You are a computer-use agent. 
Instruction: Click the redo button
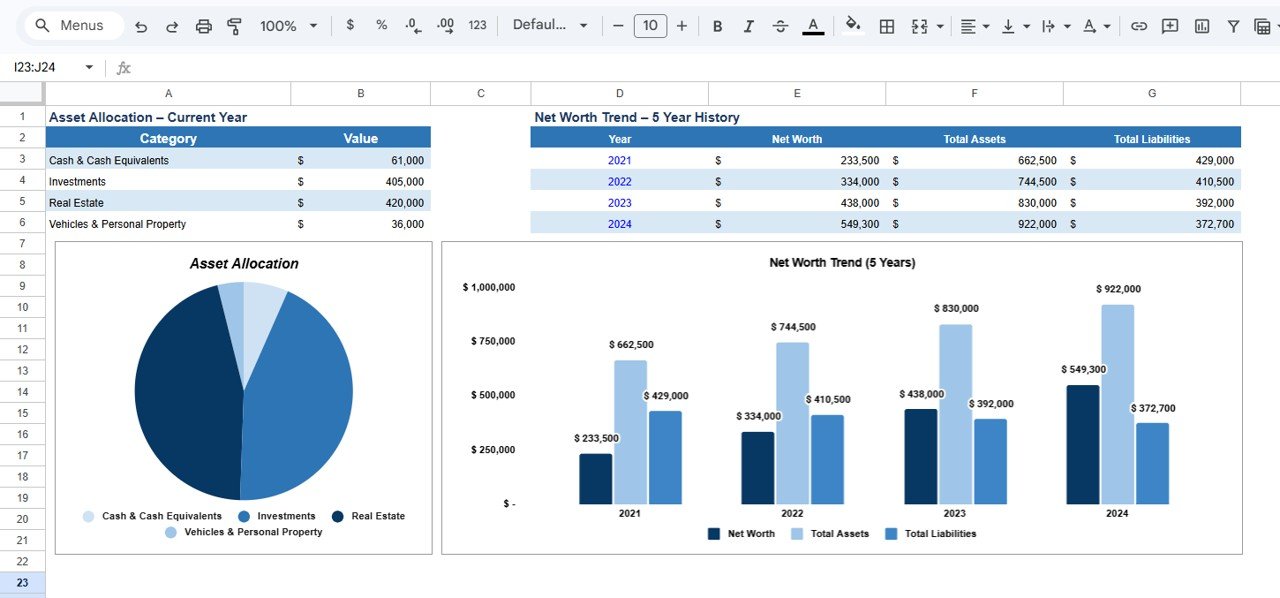click(172, 25)
